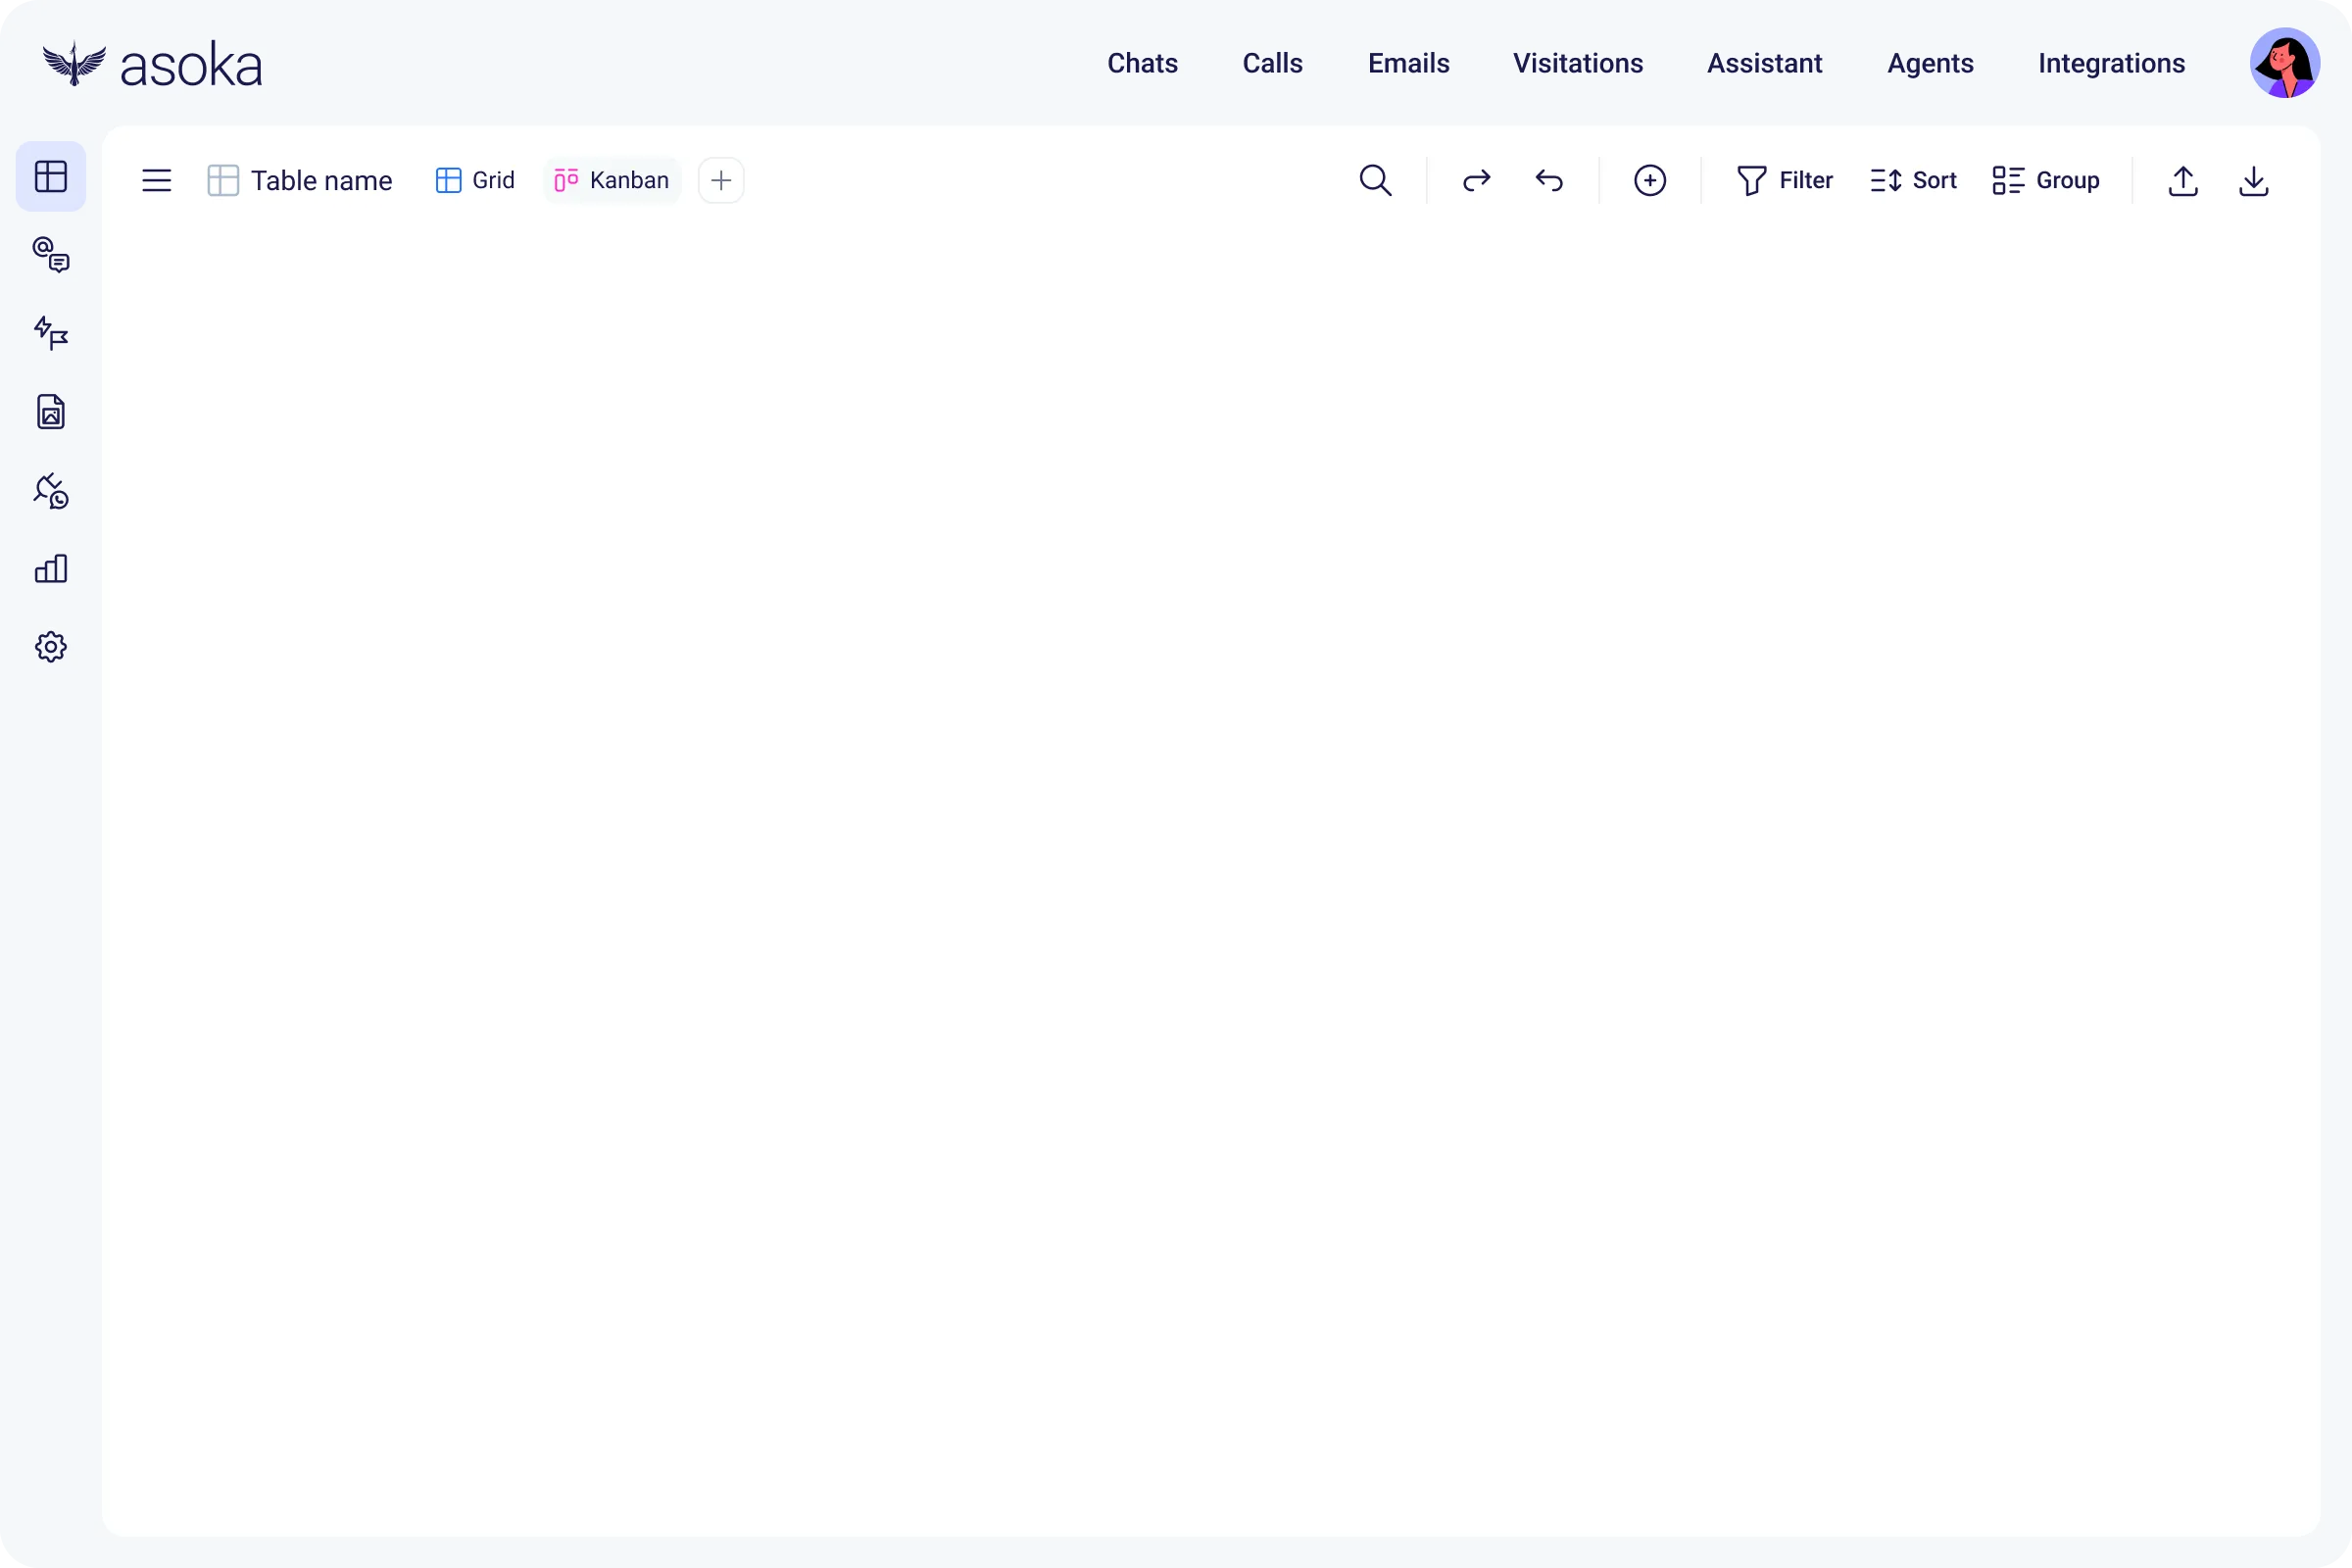Click the upload arrow icon
This screenshot has width=2352, height=1568.
(x=2183, y=181)
